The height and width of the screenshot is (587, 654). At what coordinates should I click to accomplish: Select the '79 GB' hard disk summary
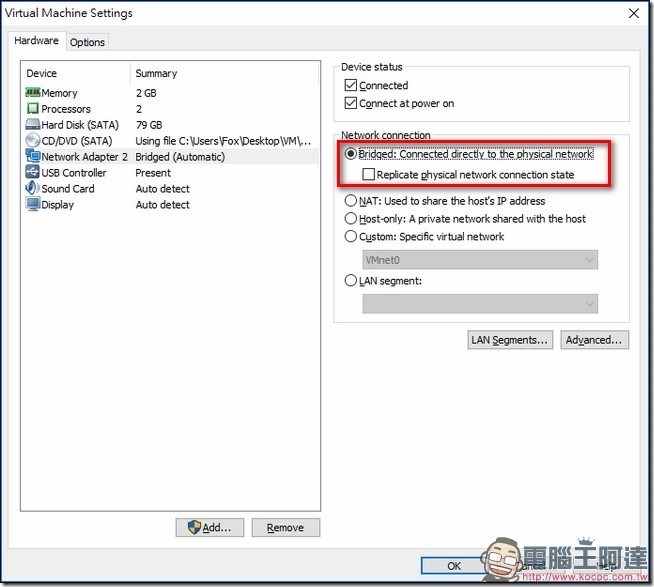(149, 125)
